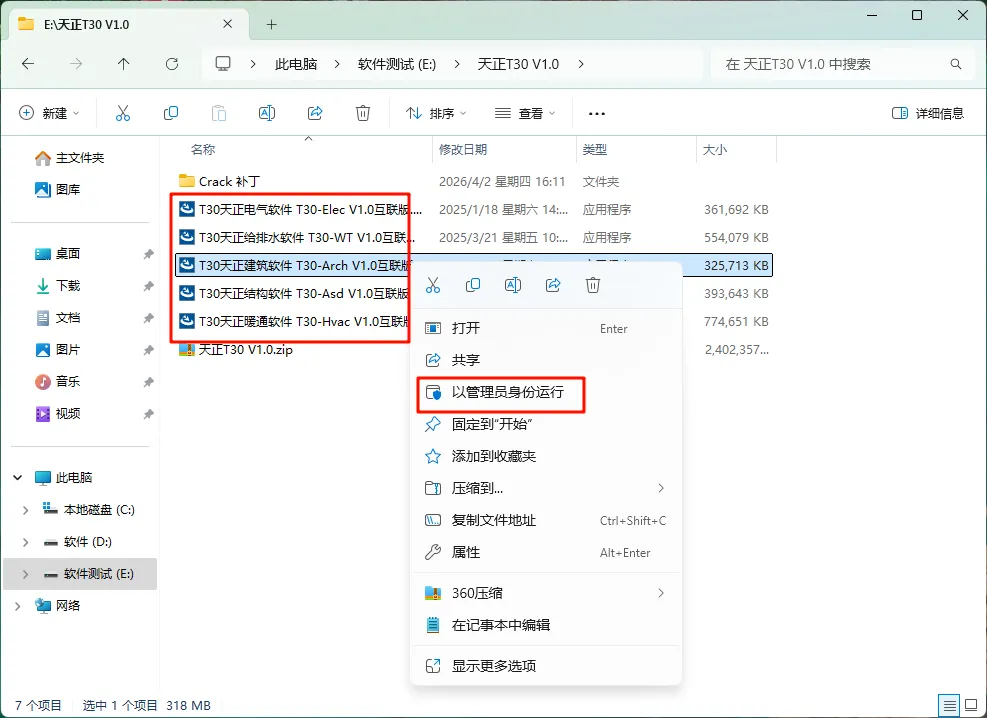Screen dimensions: 987x718
Task: Refresh the current folder view
Action: click(x=172, y=64)
